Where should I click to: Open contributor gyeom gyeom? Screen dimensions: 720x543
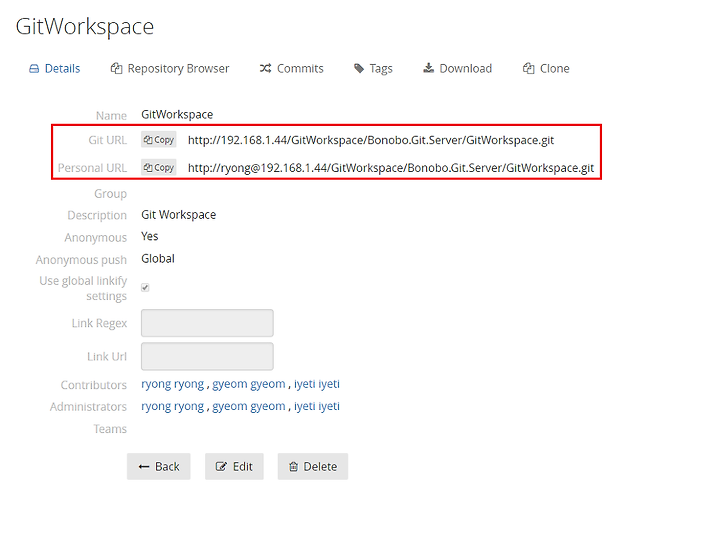248,384
